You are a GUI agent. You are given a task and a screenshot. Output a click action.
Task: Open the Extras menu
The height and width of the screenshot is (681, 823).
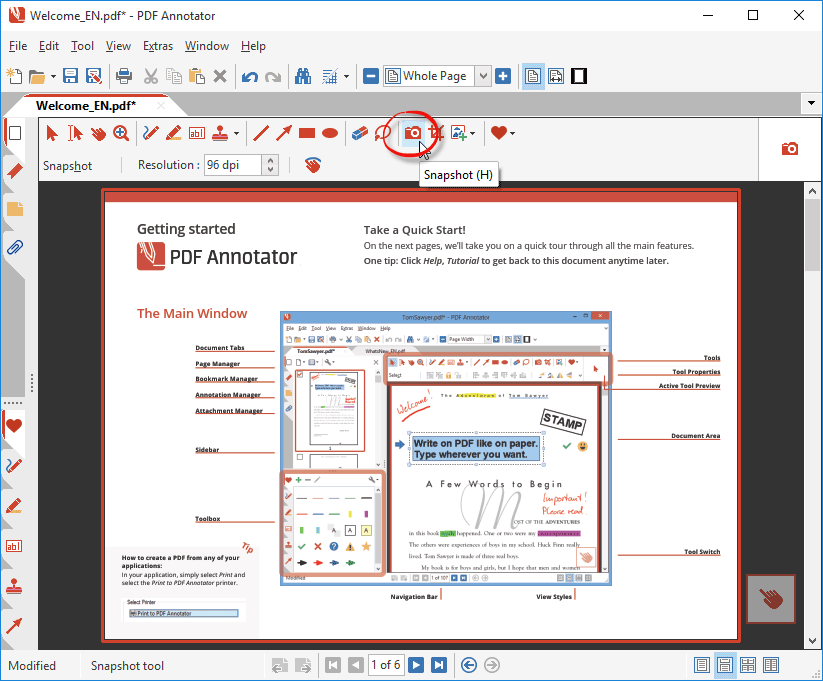pyautogui.click(x=157, y=46)
